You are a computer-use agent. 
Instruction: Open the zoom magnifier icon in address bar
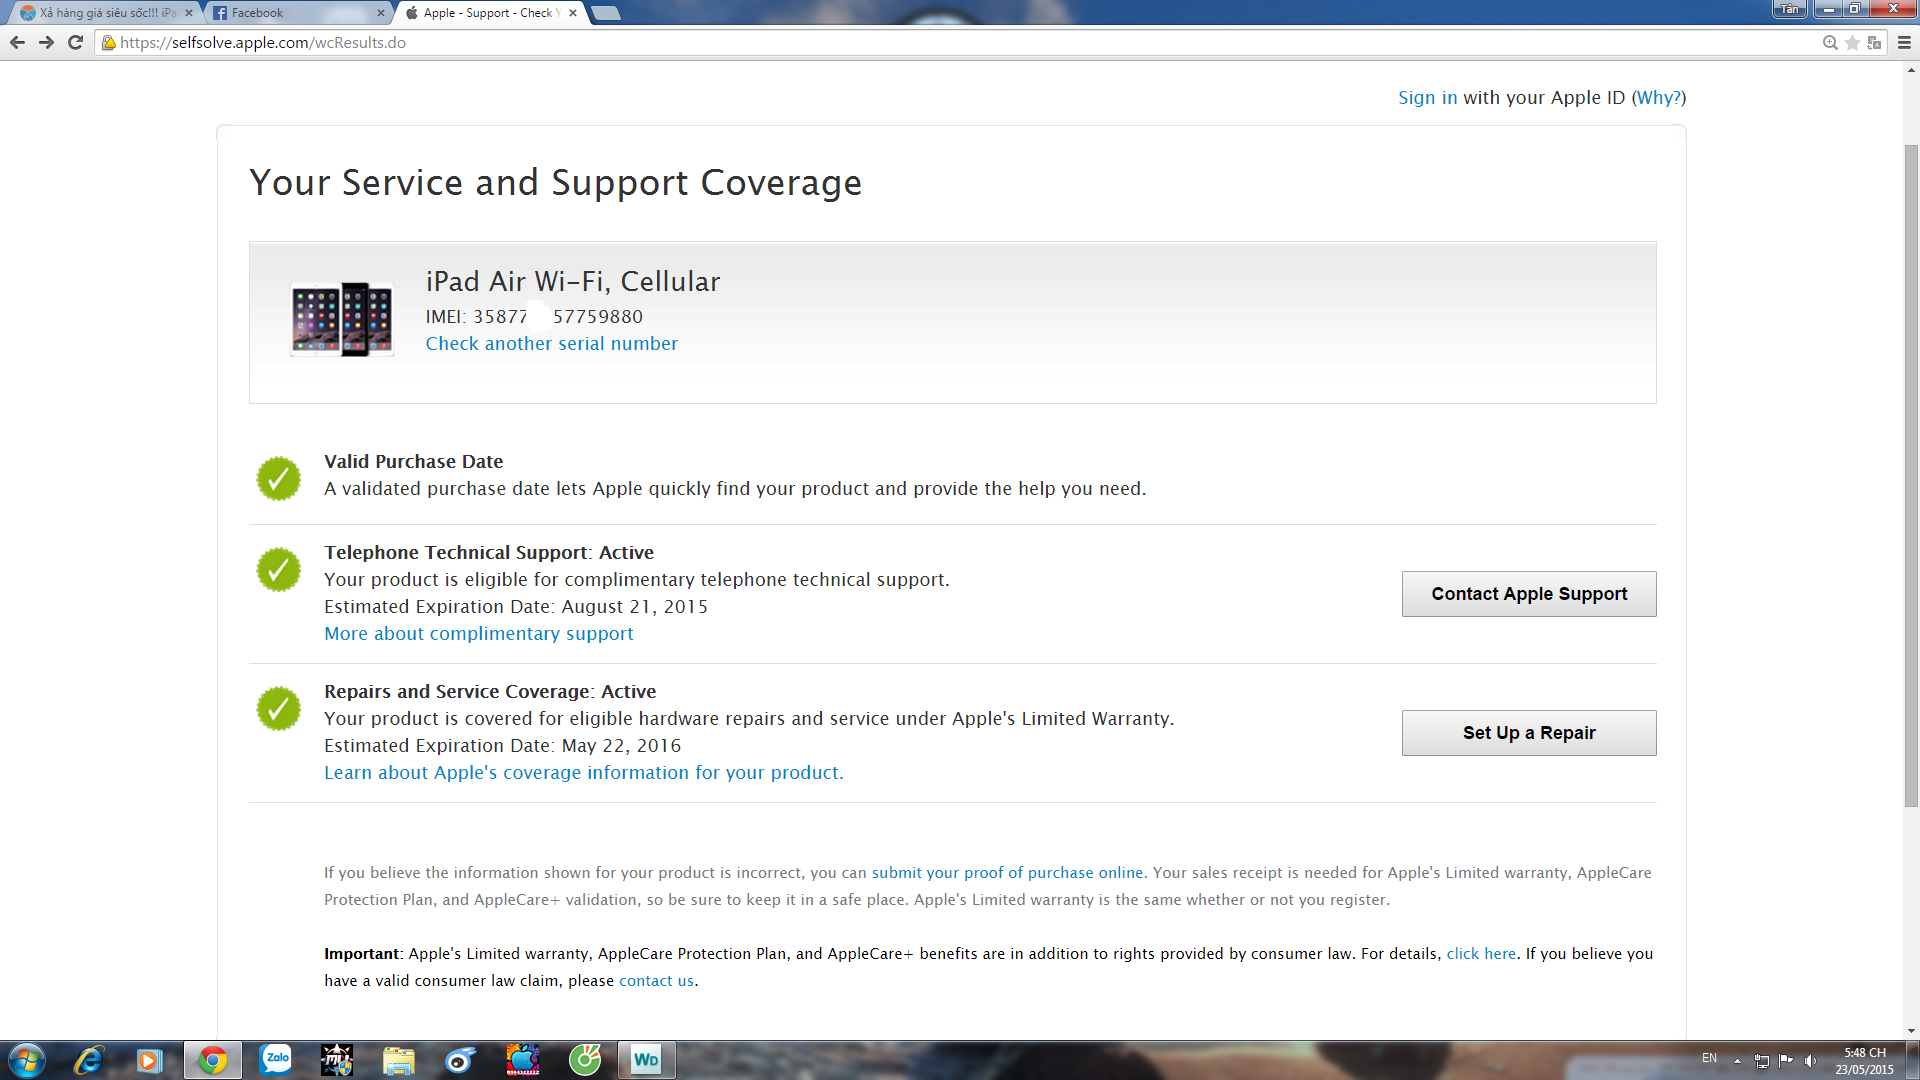pyautogui.click(x=1830, y=43)
